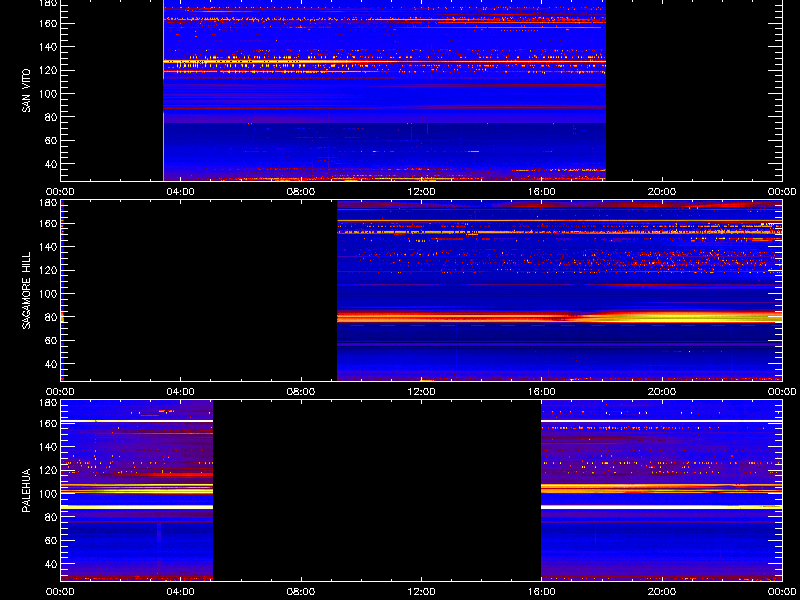Pick the 160 frequency label on Palehua axis
The image size is (800, 600).
coord(48,423)
